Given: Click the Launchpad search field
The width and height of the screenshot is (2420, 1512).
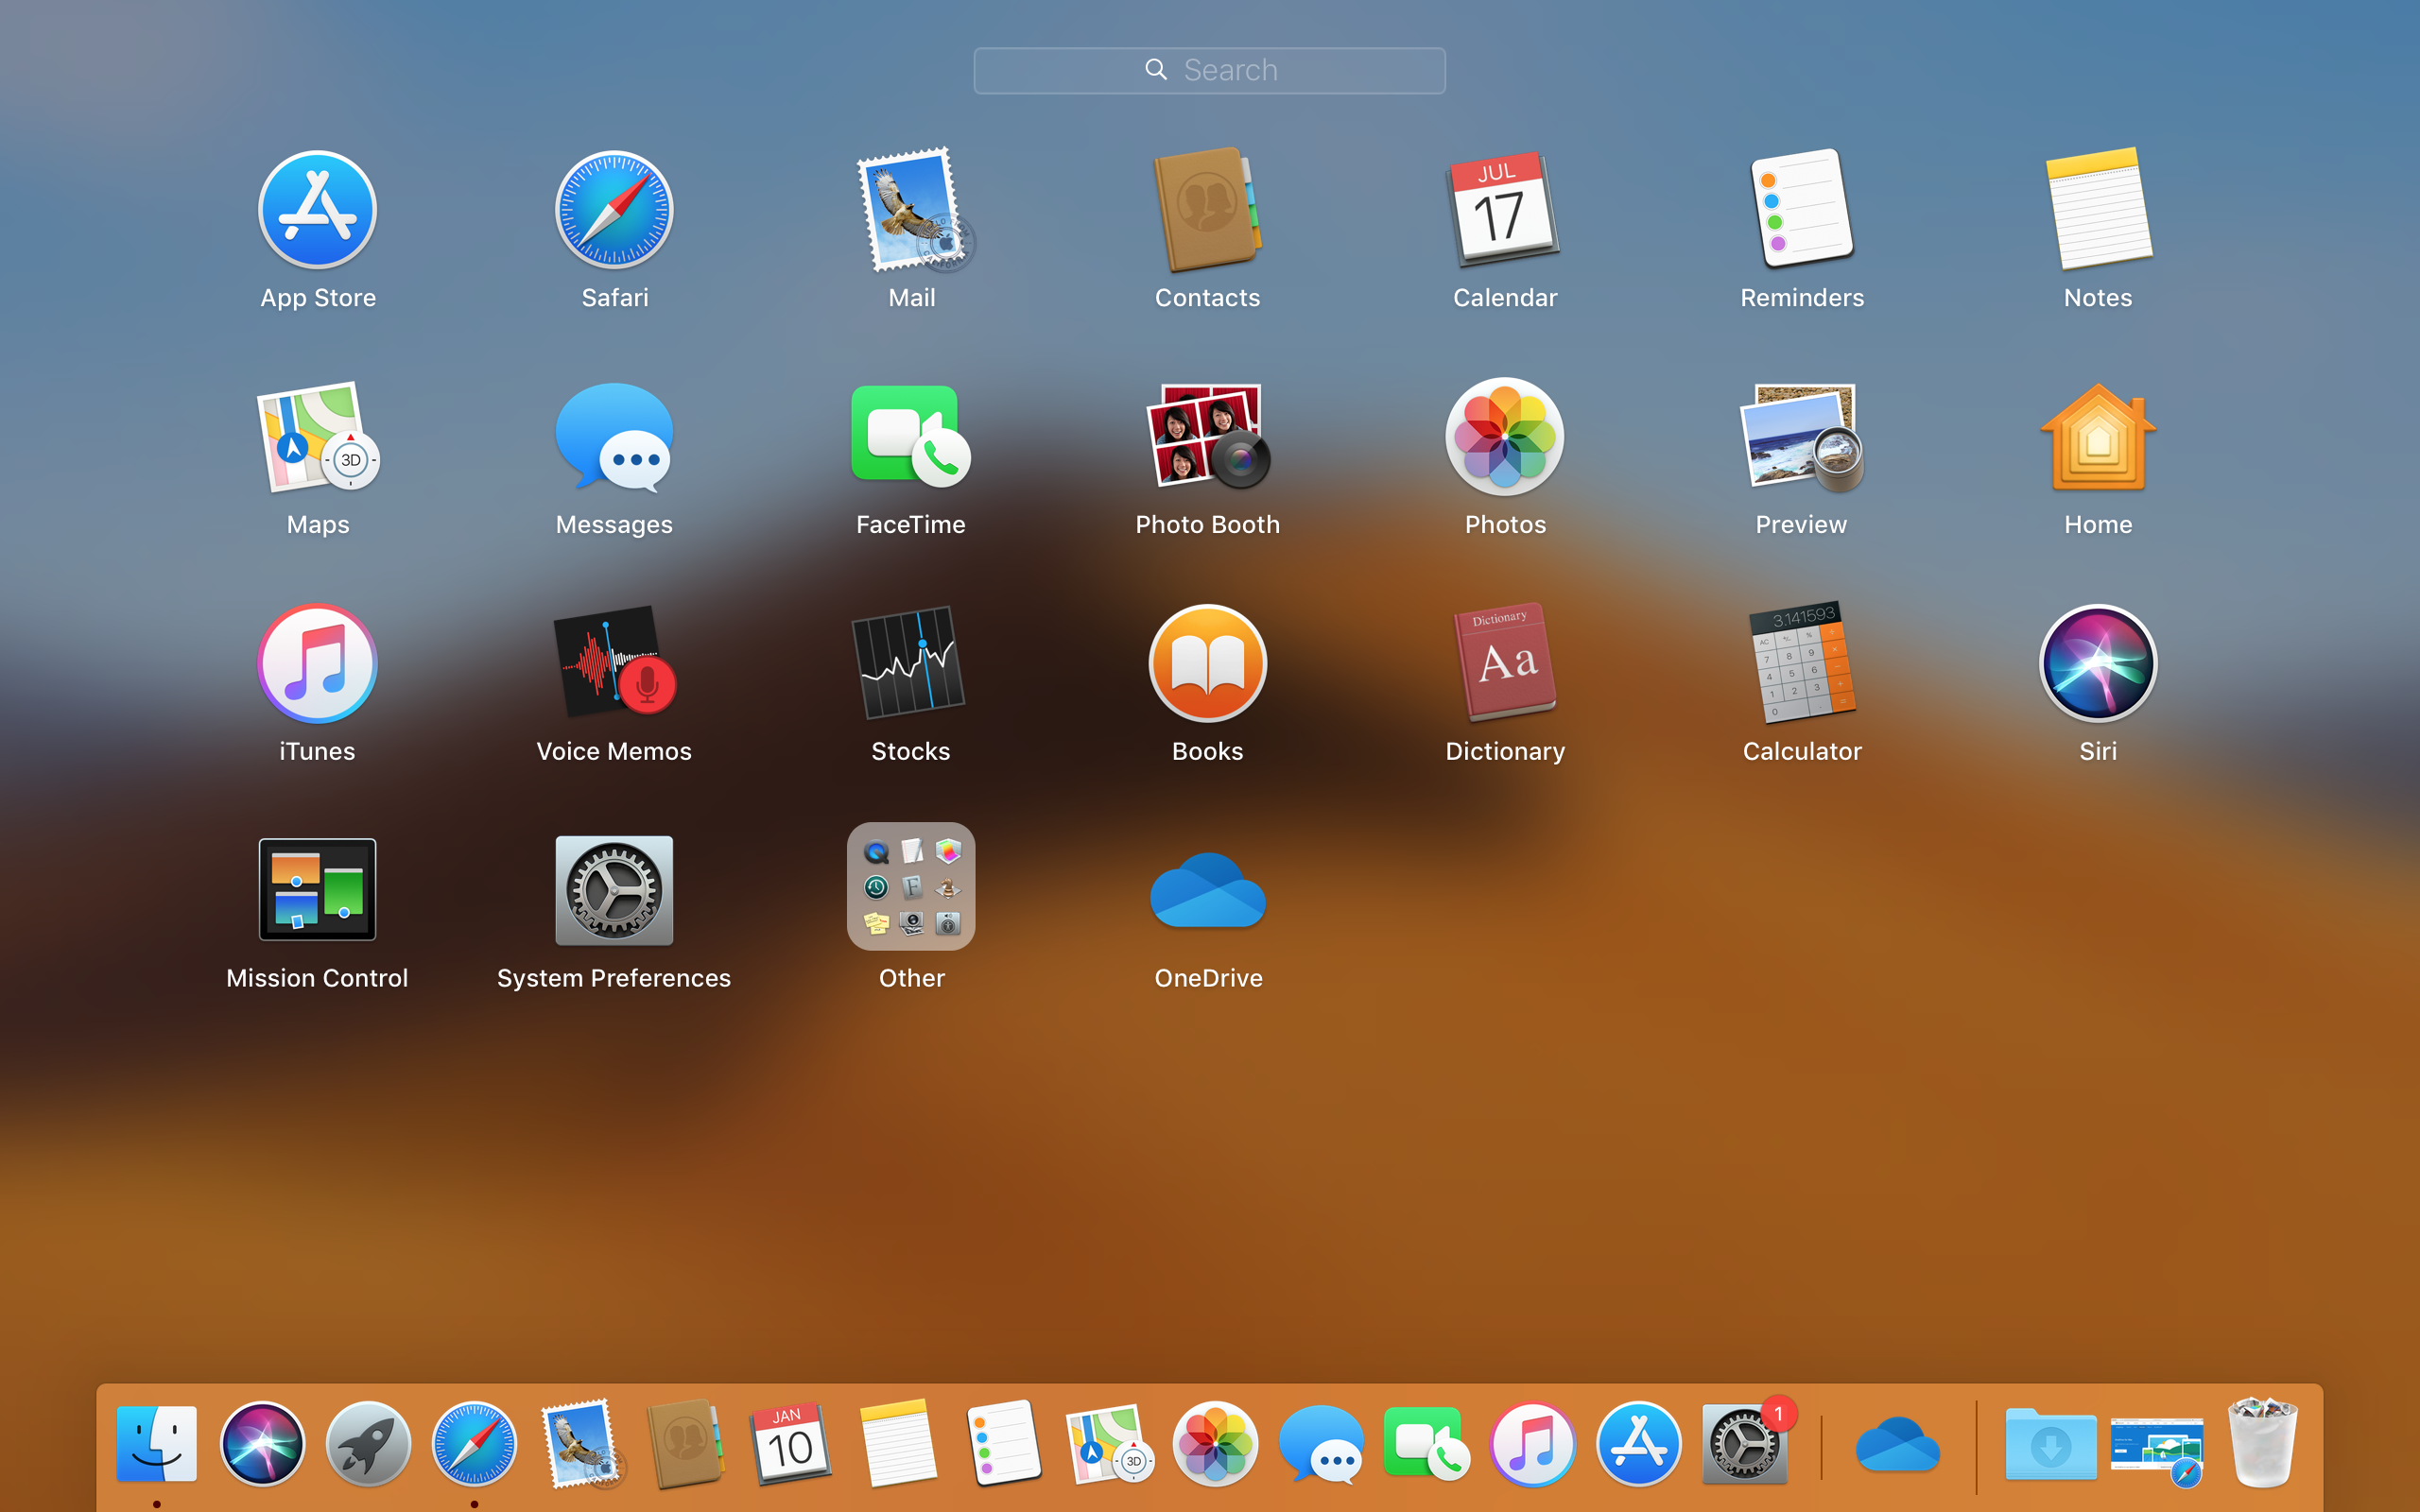Looking at the screenshot, I should (1209, 70).
